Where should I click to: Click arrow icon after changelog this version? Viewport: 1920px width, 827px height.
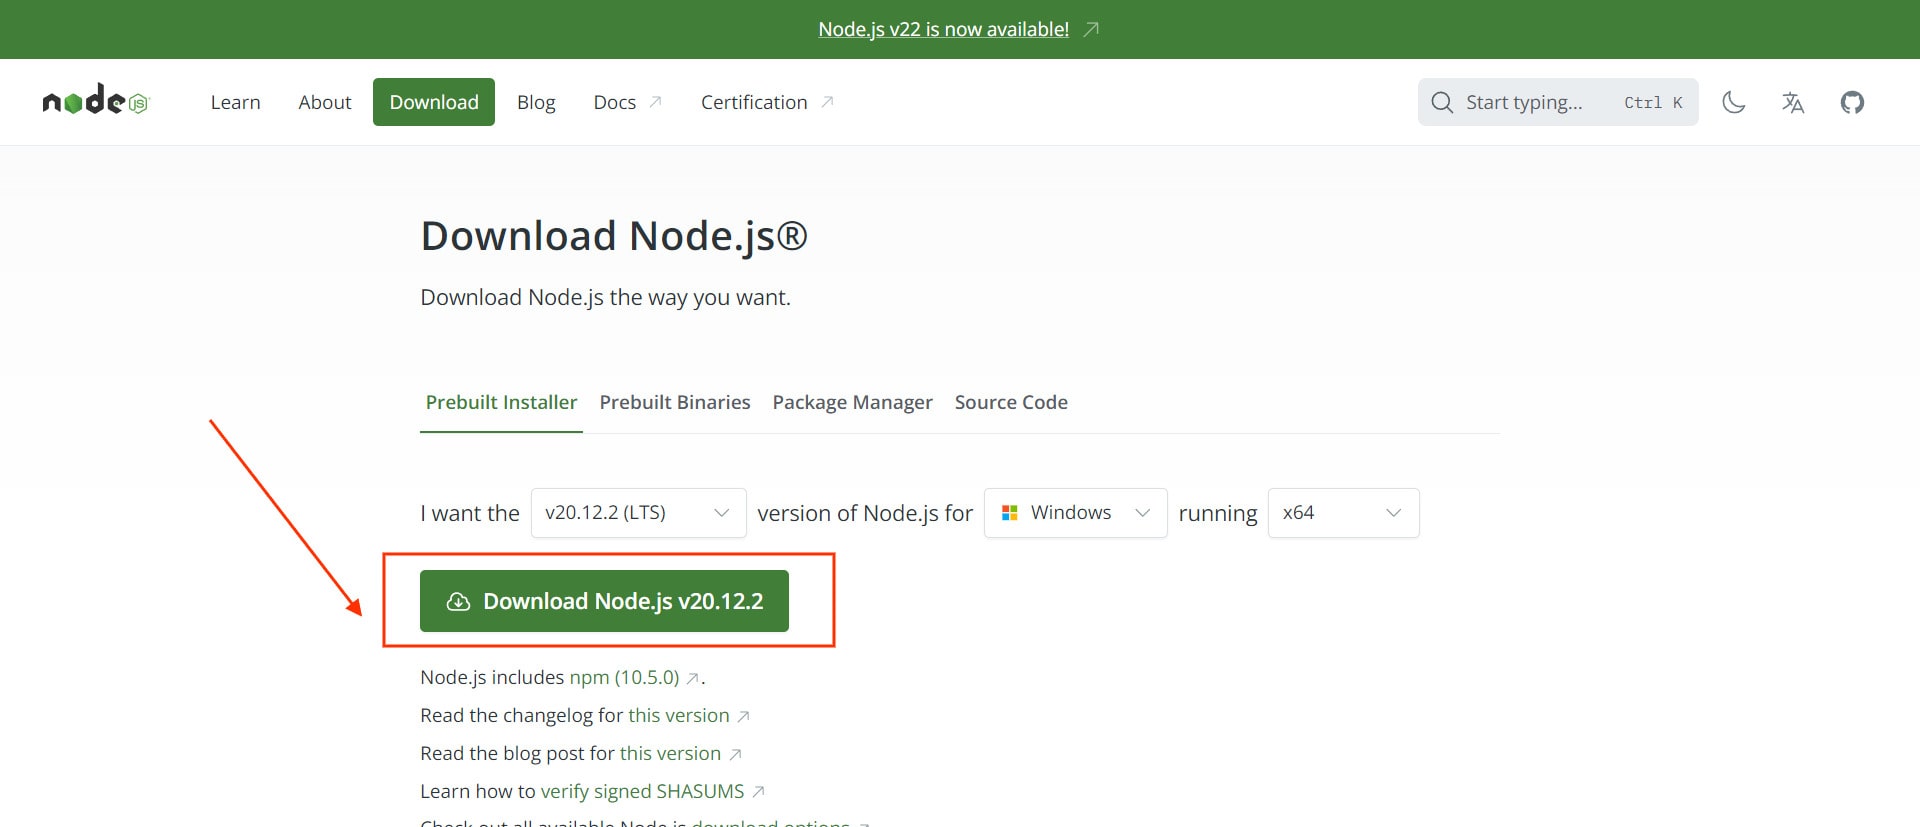click(743, 717)
